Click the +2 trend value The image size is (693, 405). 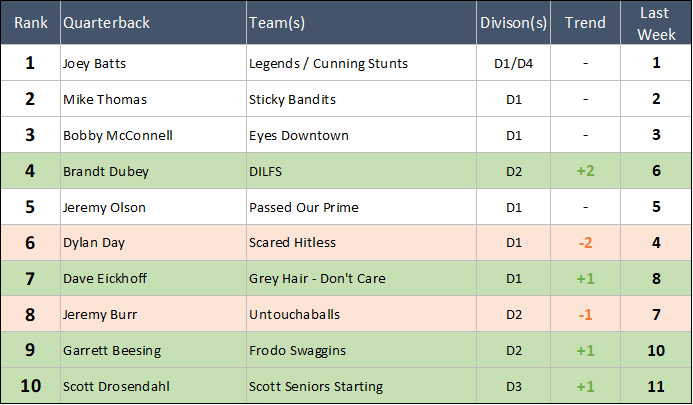coord(585,171)
